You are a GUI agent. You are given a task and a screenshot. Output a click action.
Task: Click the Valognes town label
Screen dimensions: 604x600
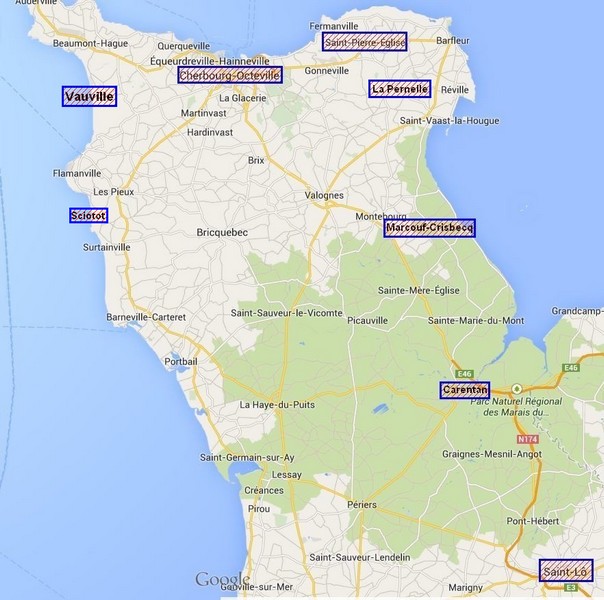click(323, 196)
